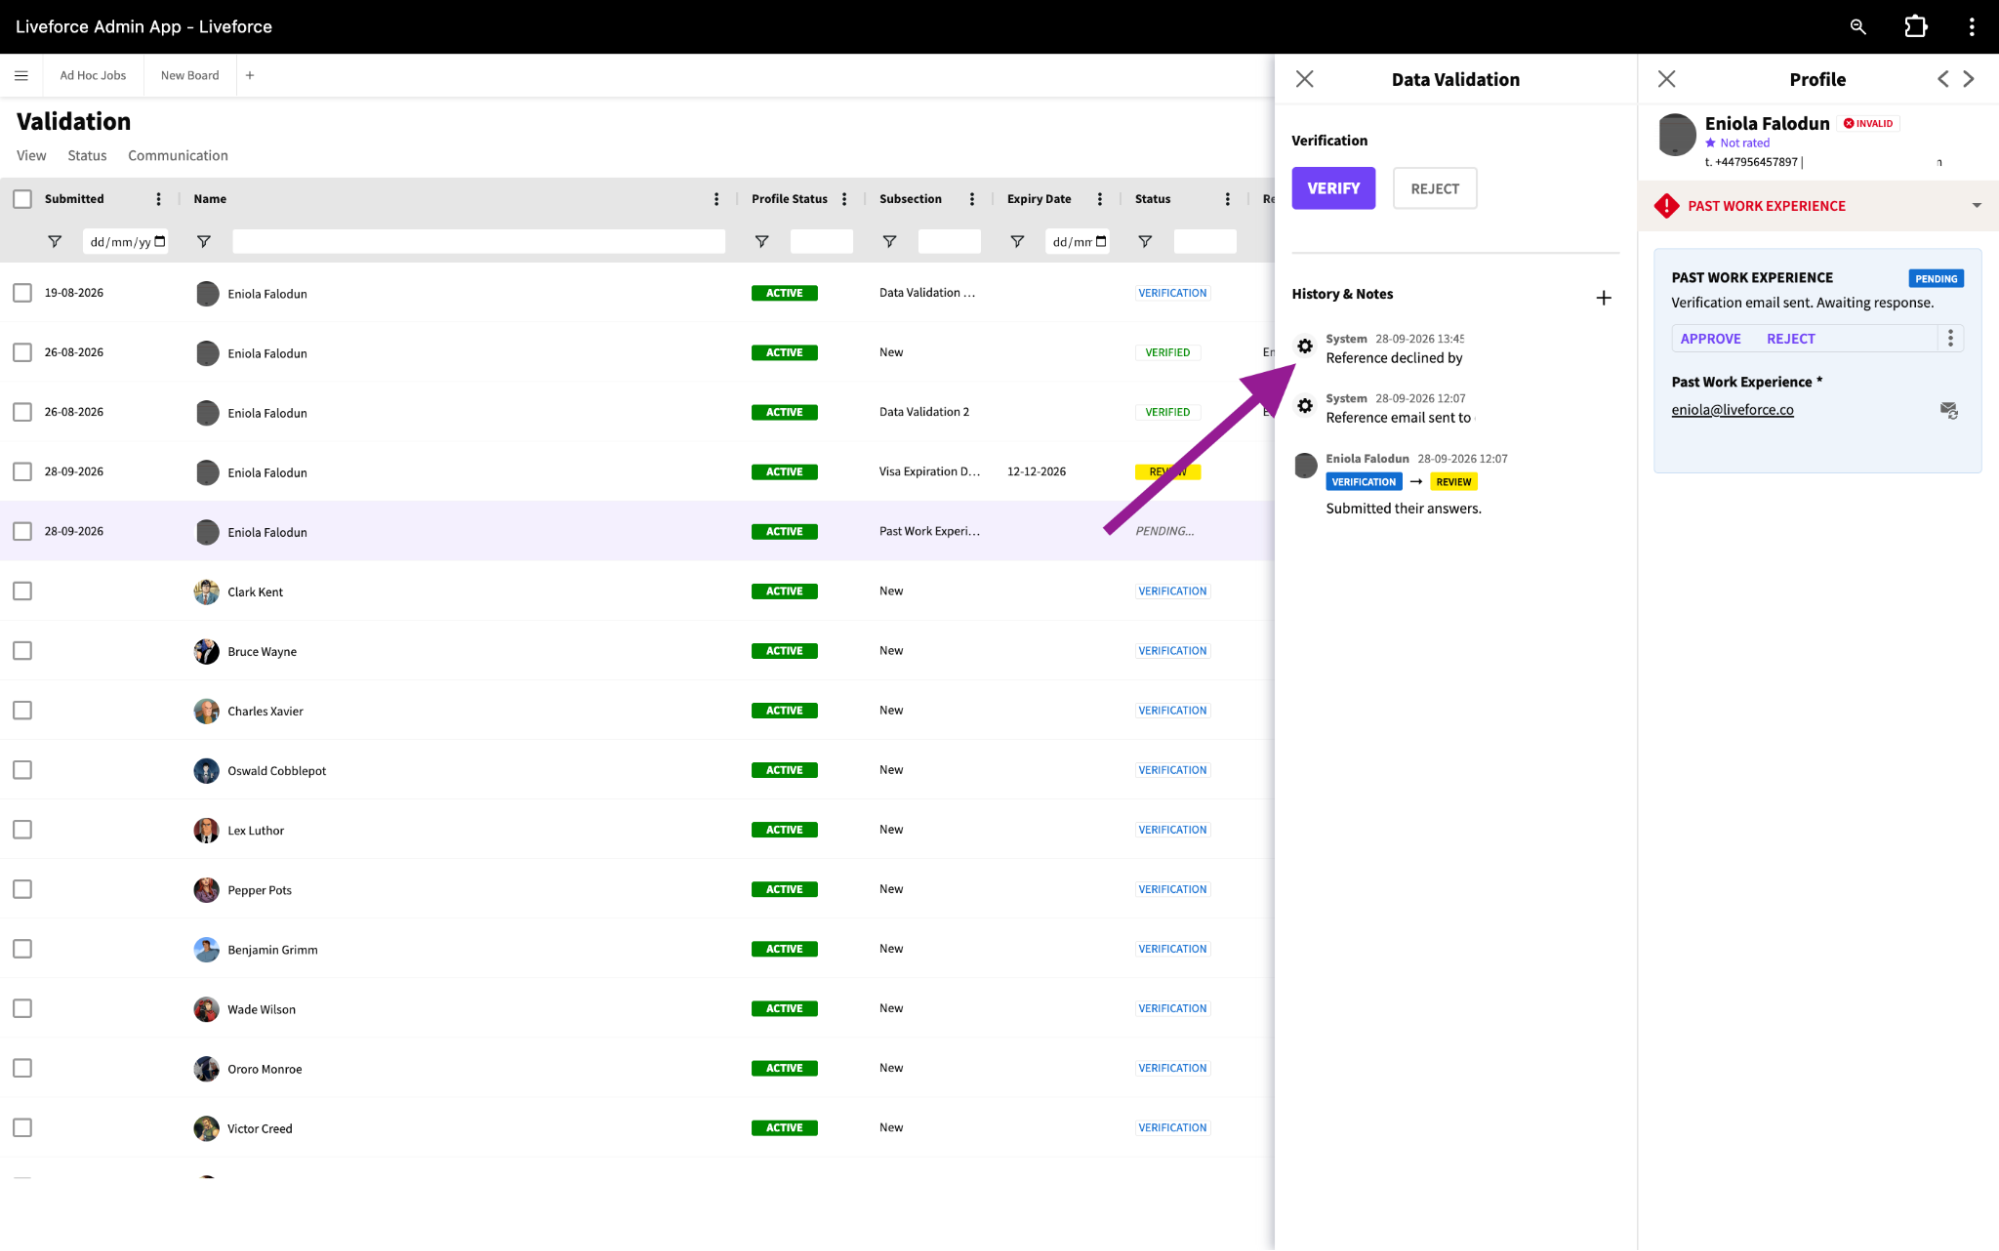This screenshot has height=1251, width=1999.
Task: Click APPROVE on Past Work Experience card
Action: tap(1710, 338)
